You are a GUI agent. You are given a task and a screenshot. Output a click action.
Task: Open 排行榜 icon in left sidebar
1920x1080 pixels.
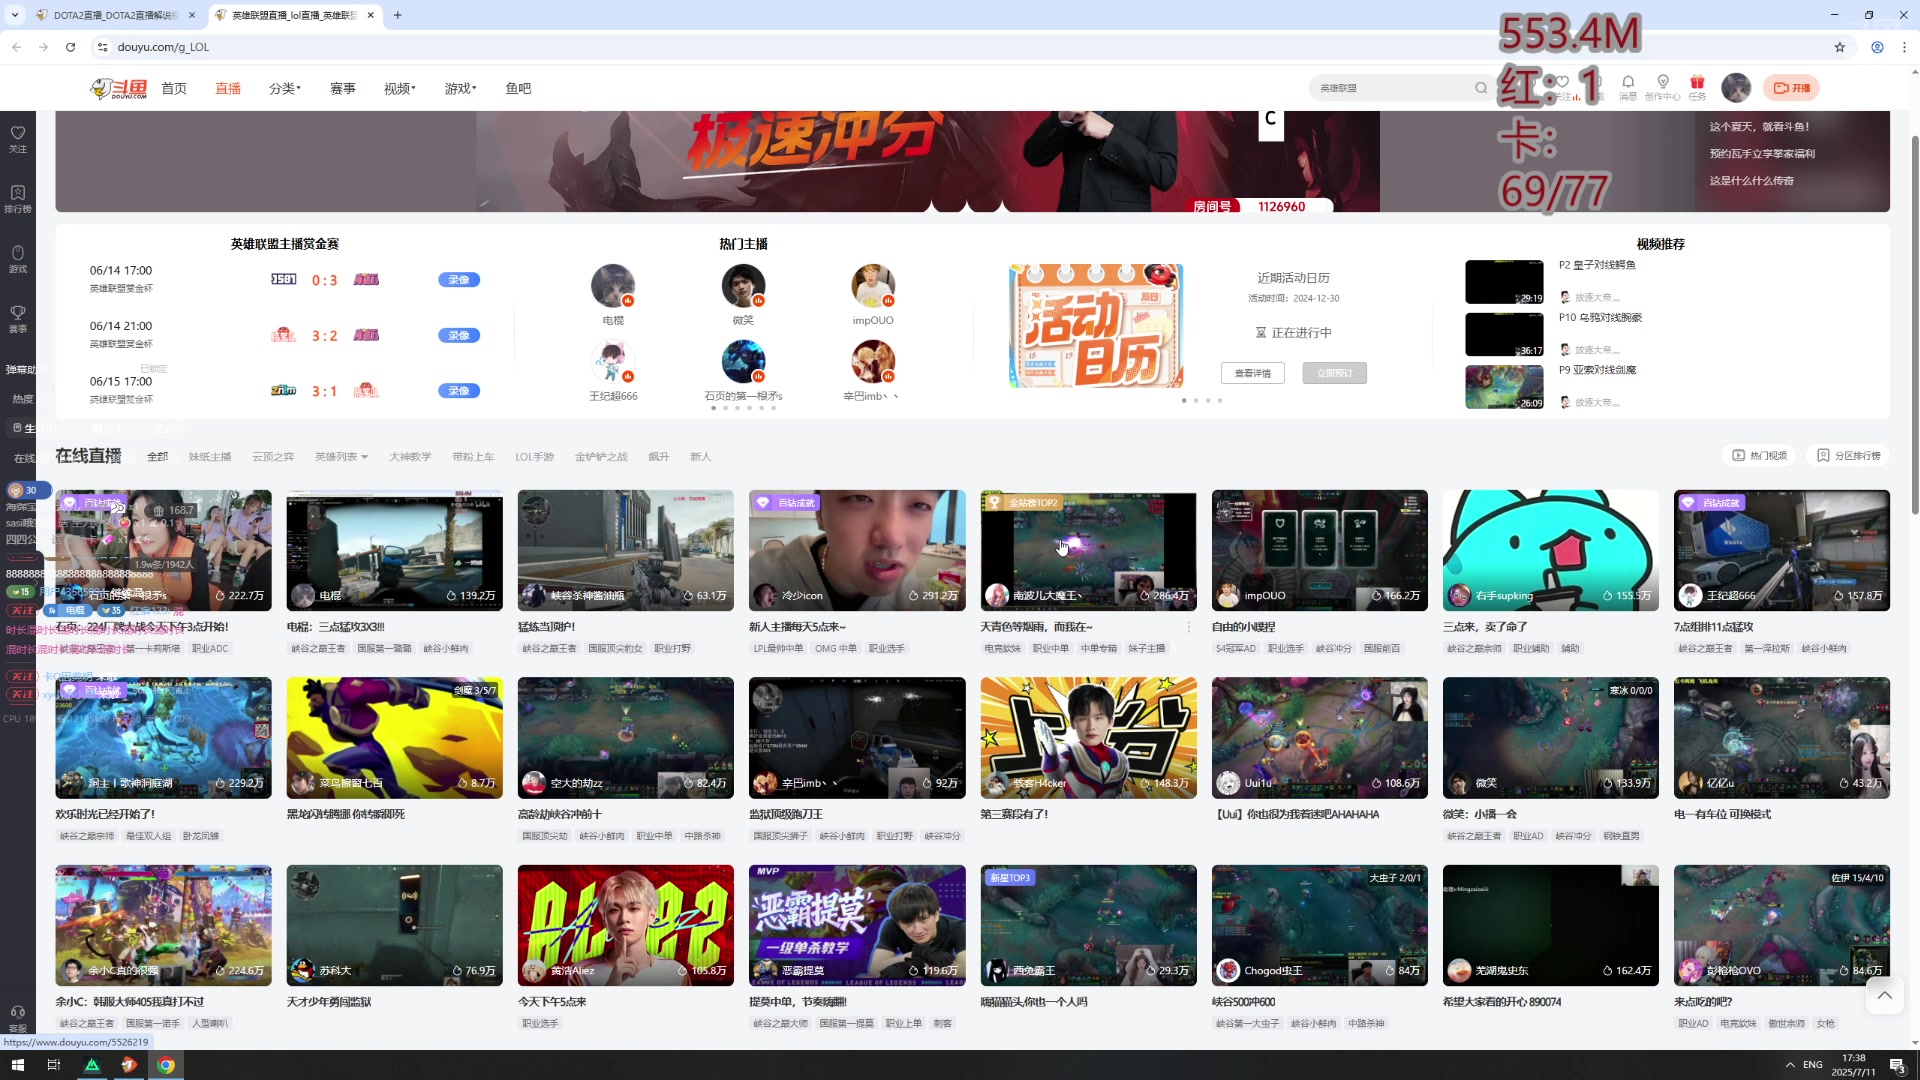(18, 198)
